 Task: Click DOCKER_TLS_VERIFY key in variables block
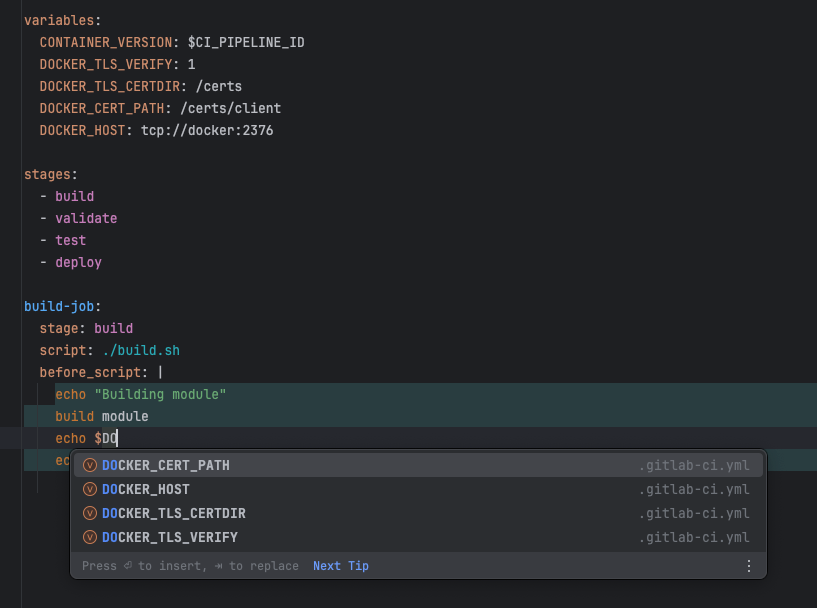tap(106, 64)
